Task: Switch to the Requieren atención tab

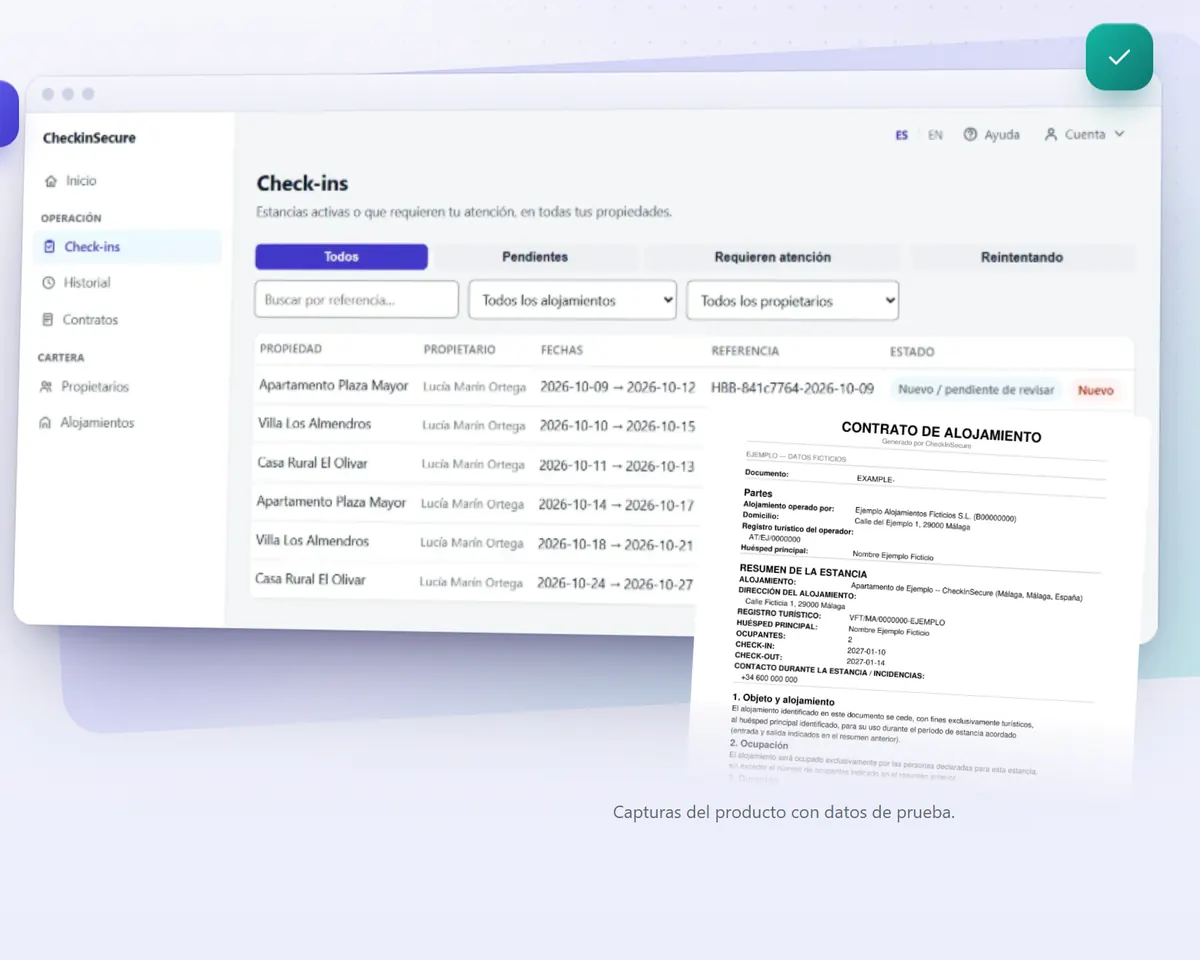Action: (x=773, y=257)
